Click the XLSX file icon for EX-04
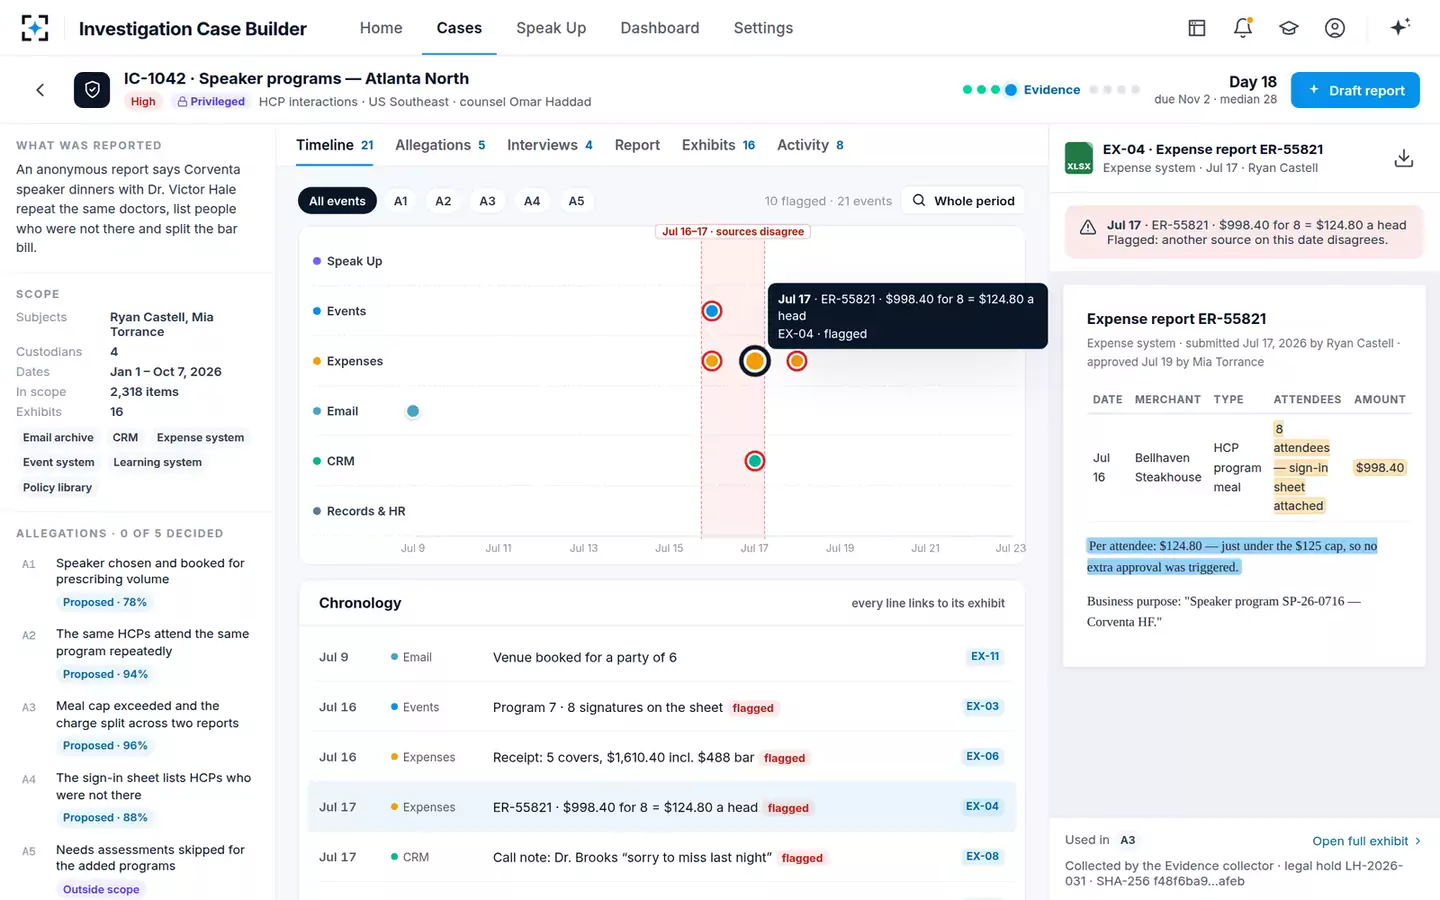The width and height of the screenshot is (1440, 900). pyautogui.click(x=1079, y=158)
